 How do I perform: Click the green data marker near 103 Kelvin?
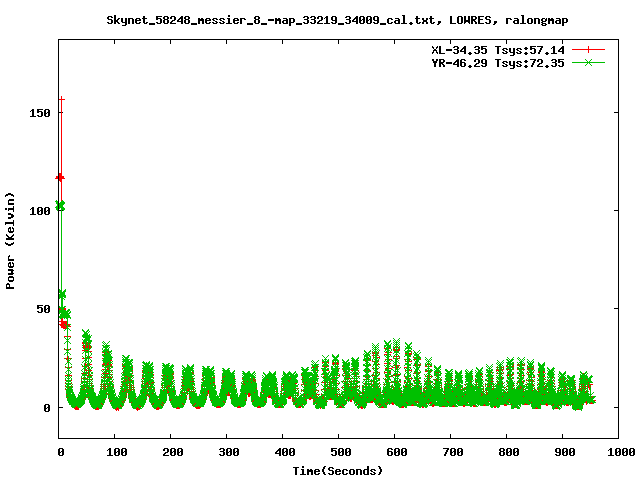click(60, 206)
